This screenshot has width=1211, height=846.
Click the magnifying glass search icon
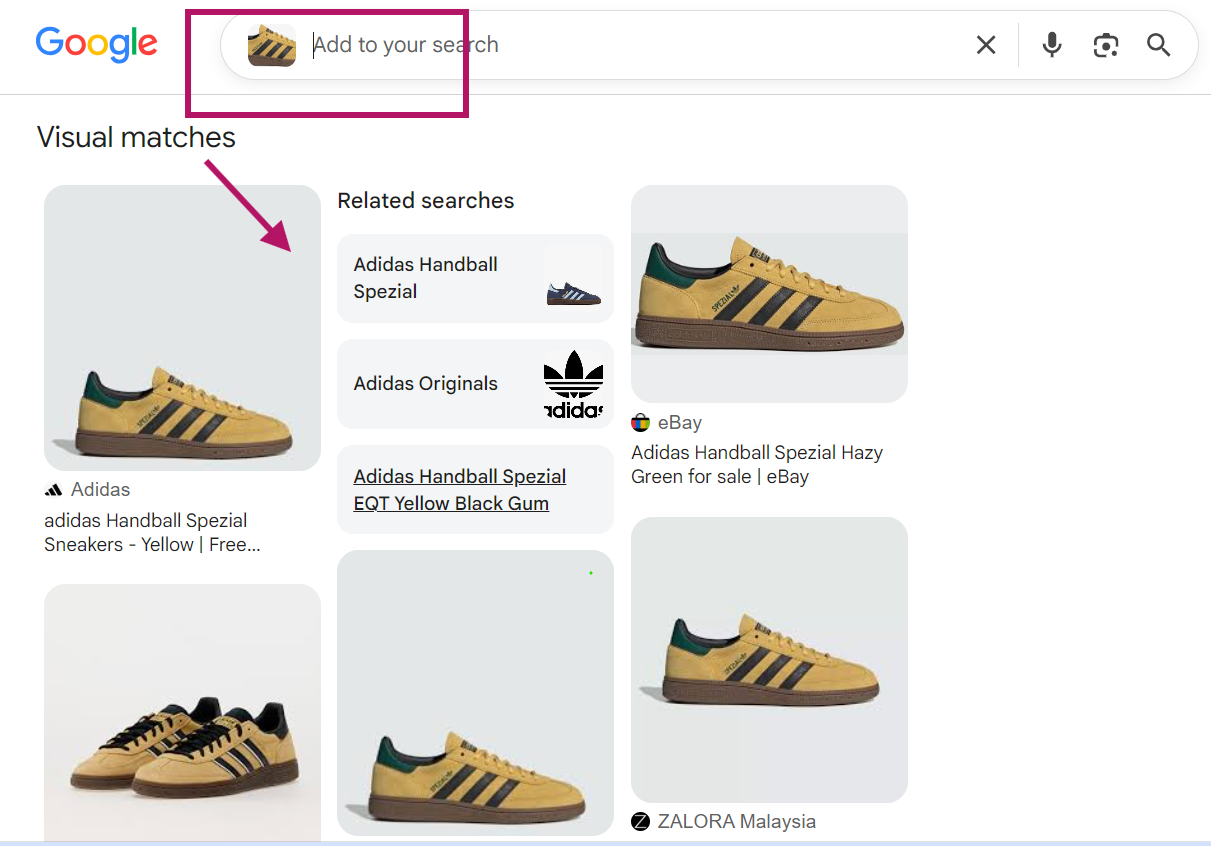tap(1159, 45)
